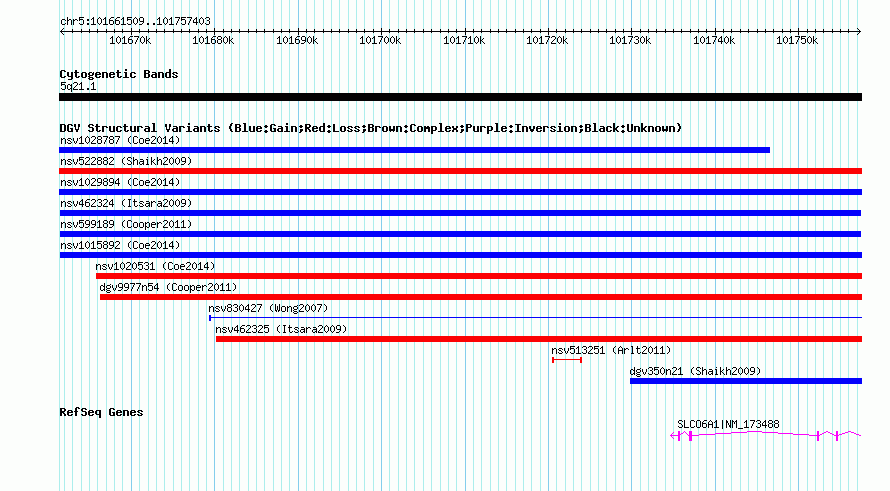This screenshot has height=491, width=890.
Task: Click the blue gain bar for nsv1015892
Action: coord(460,255)
